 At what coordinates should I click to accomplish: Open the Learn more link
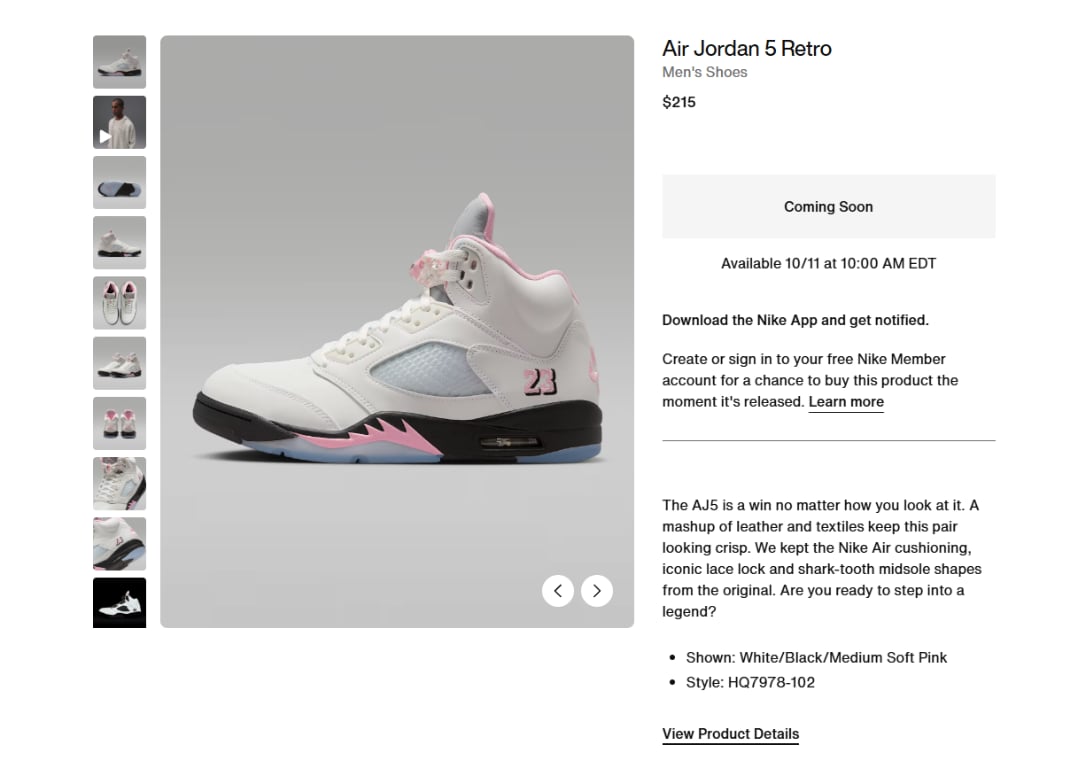(846, 402)
